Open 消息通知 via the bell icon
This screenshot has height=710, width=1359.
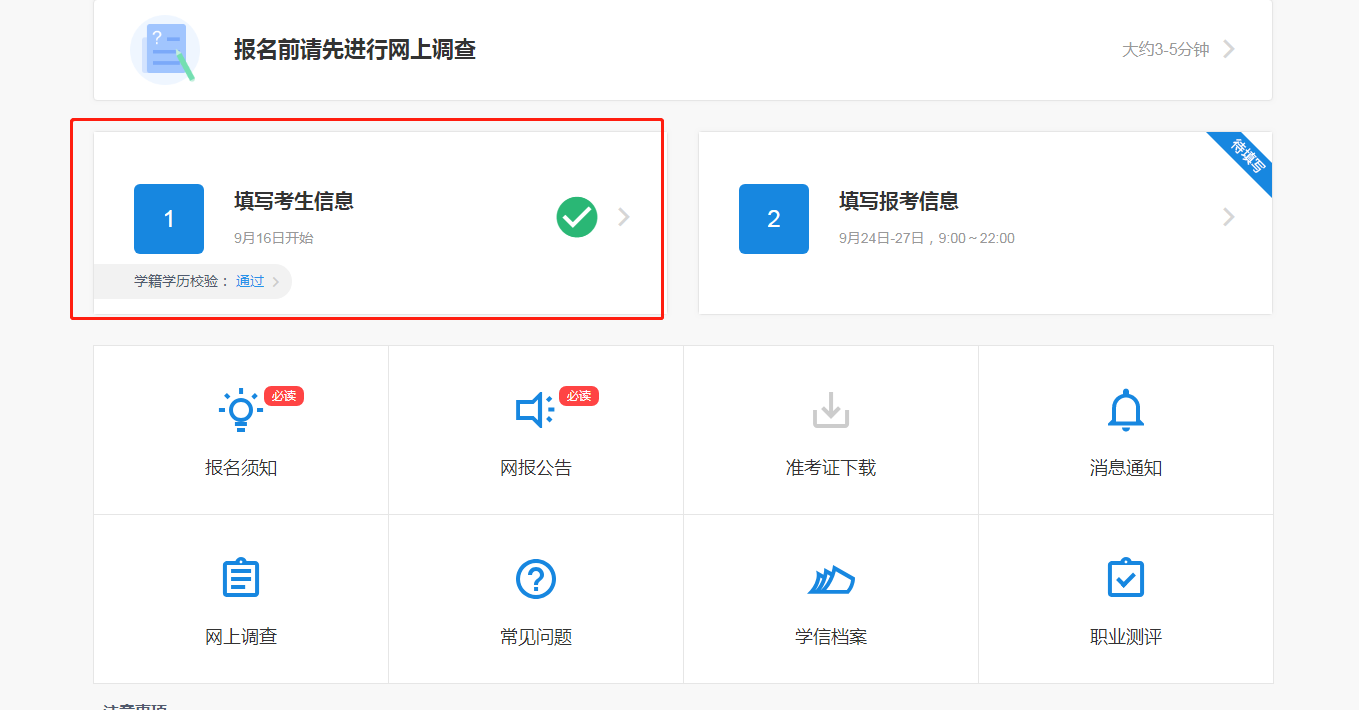[x=1126, y=408]
